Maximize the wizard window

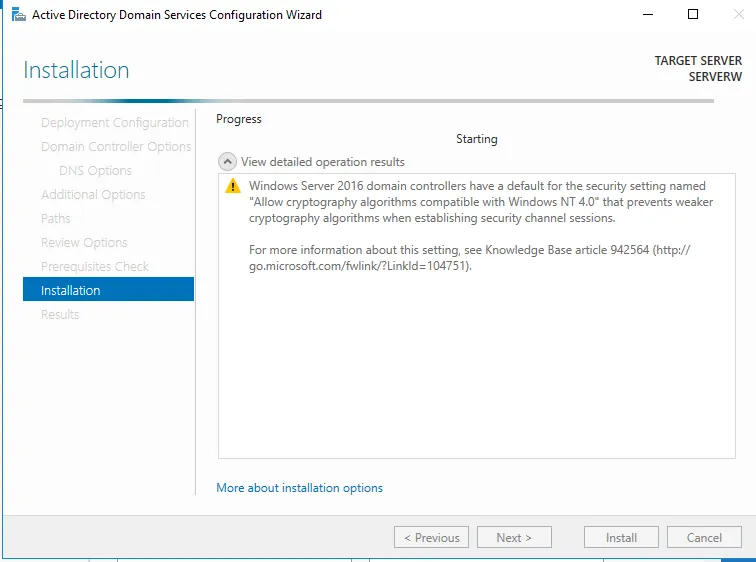point(693,14)
